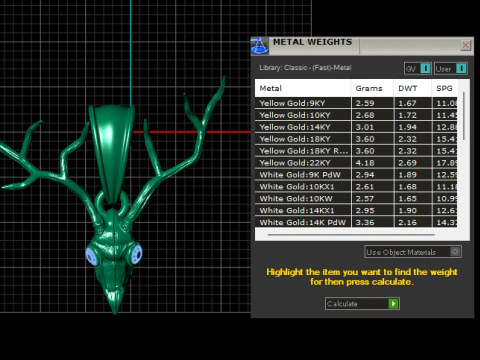Click the 4.18 grams value

[x=365, y=163]
